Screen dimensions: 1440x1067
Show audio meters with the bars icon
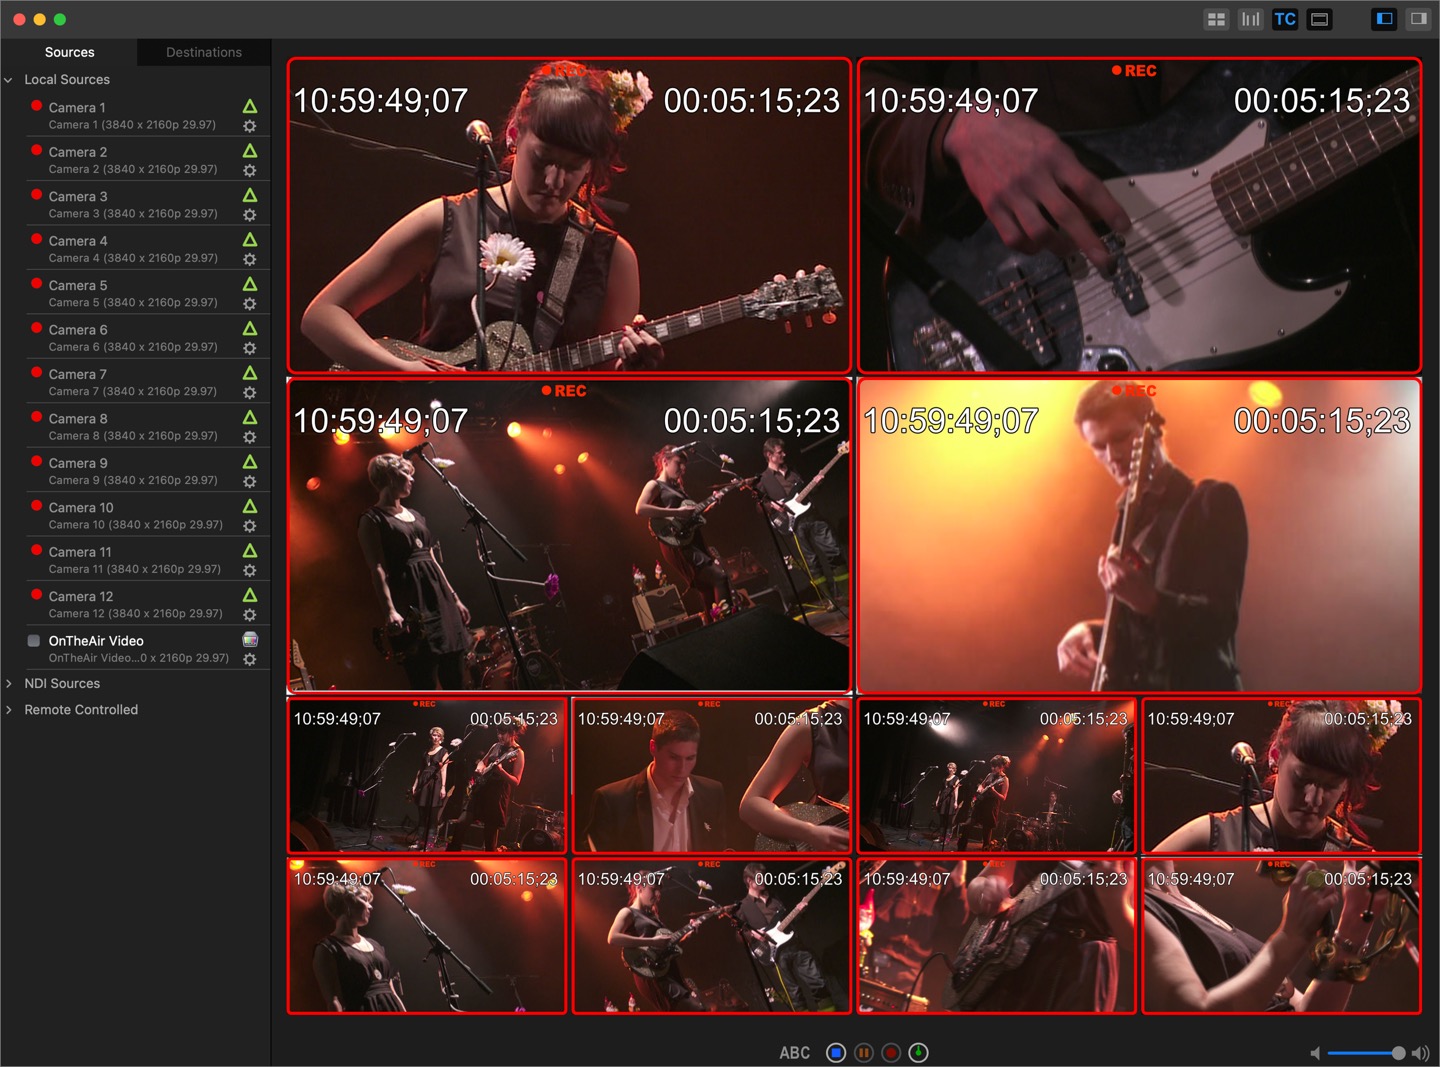click(x=1250, y=19)
